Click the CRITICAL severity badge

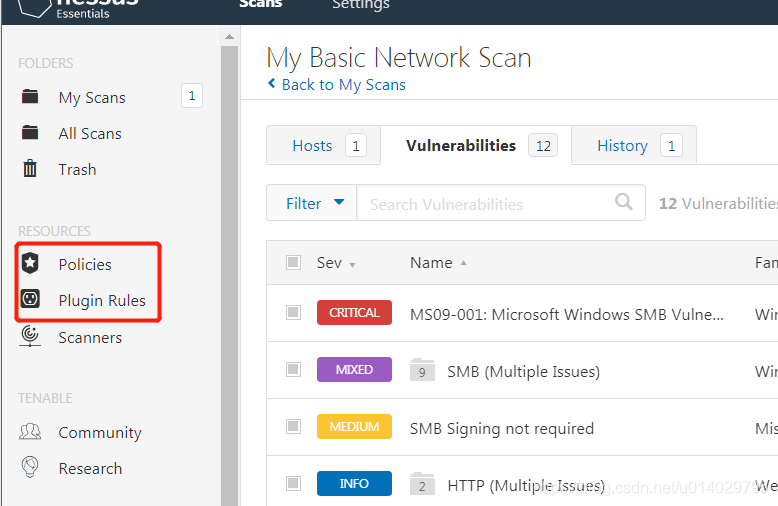click(x=354, y=313)
